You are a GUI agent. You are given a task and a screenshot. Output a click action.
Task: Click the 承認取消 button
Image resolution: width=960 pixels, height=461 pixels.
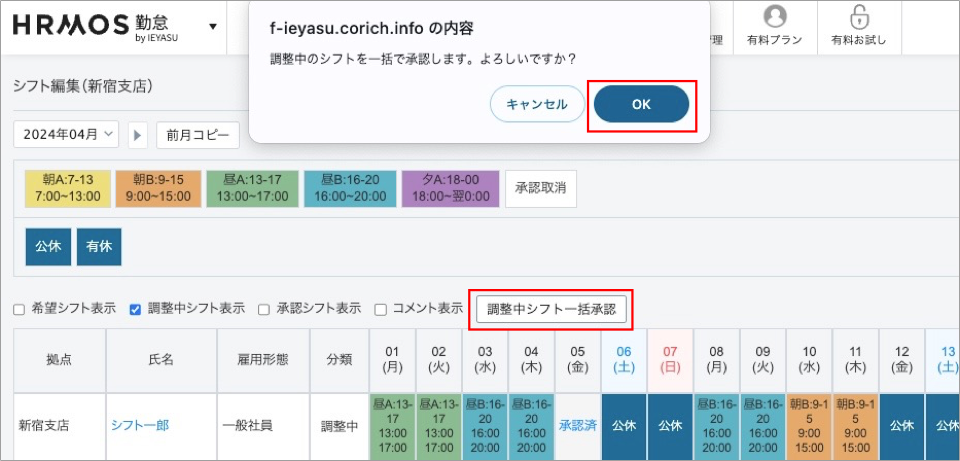coord(540,188)
